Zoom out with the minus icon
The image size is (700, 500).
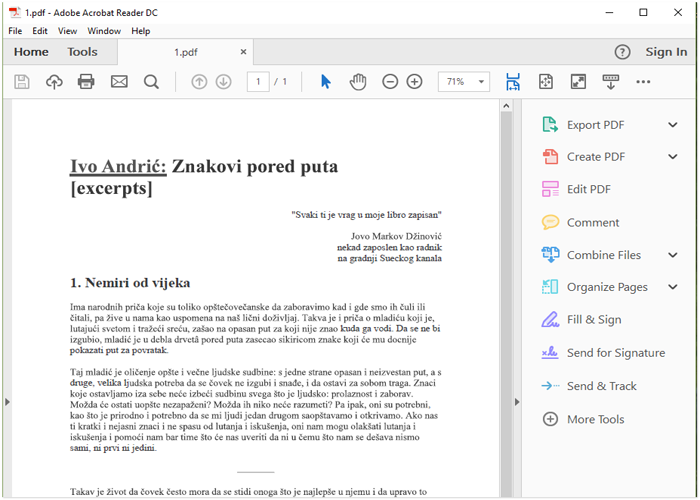coord(390,82)
